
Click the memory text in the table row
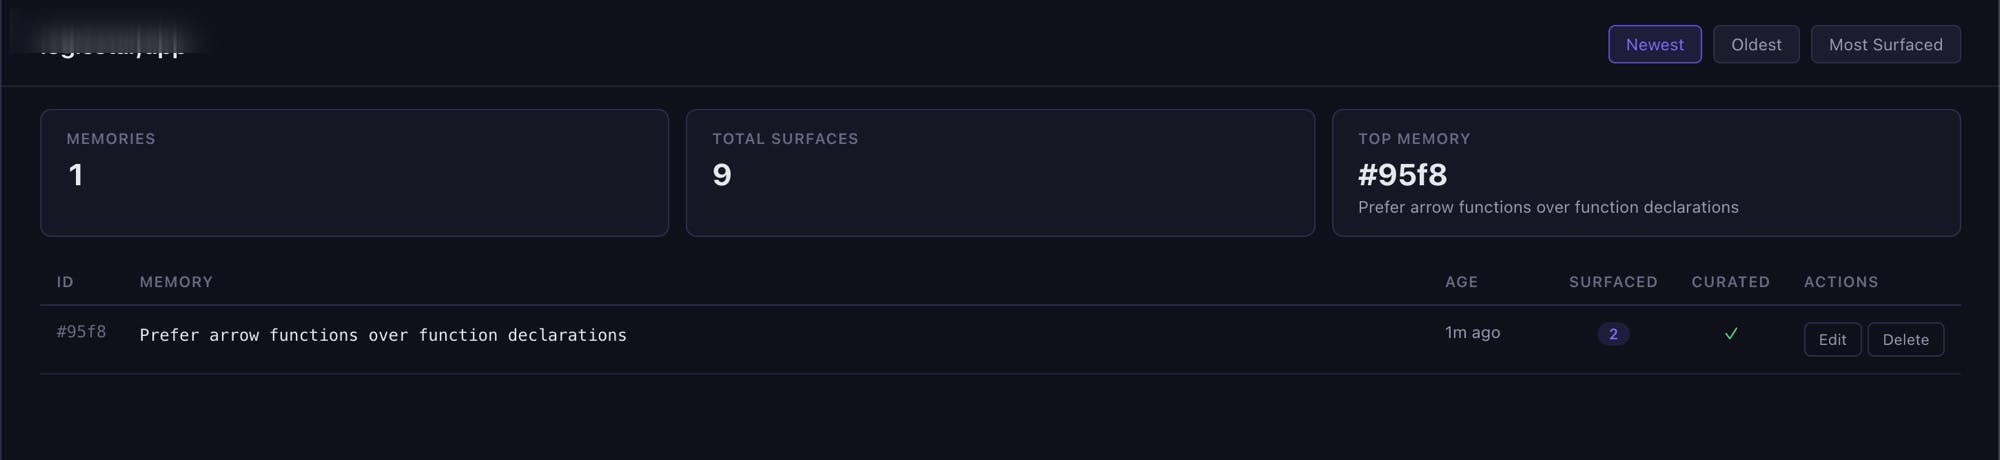pyautogui.click(x=383, y=335)
